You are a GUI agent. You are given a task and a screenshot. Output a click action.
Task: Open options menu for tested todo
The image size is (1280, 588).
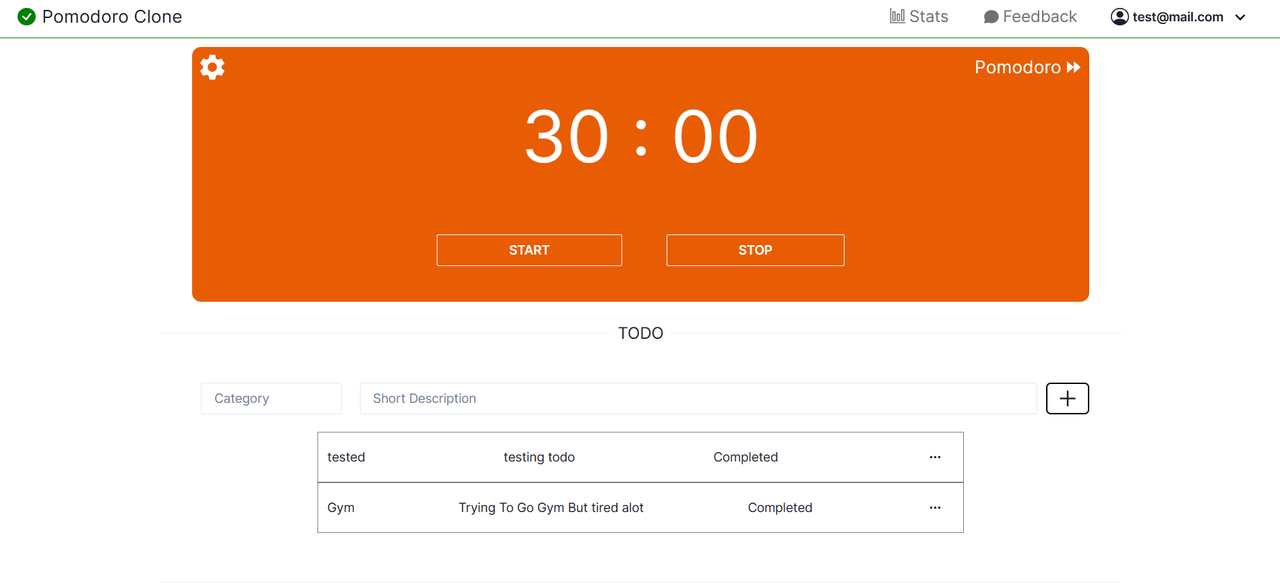935,457
